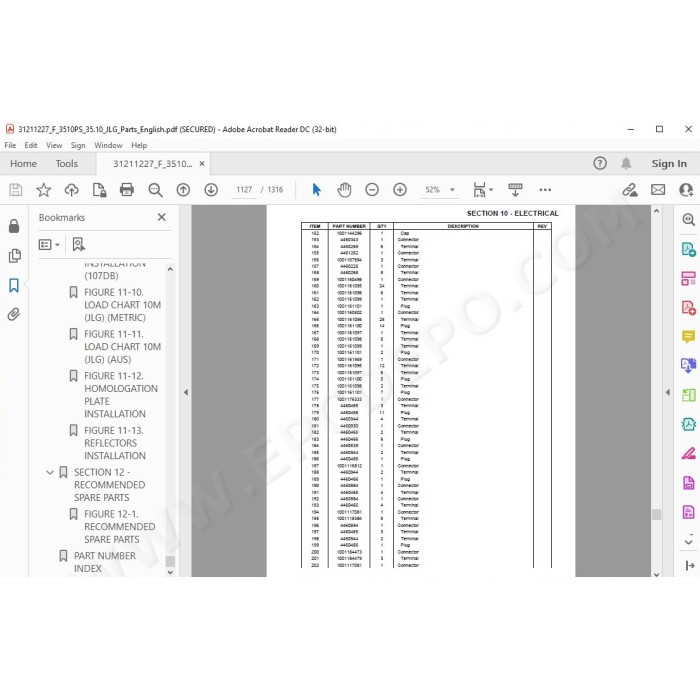The image size is (700, 700).
Task: Show more tools ellipsis
Action: pyautogui.click(x=545, y=190)
